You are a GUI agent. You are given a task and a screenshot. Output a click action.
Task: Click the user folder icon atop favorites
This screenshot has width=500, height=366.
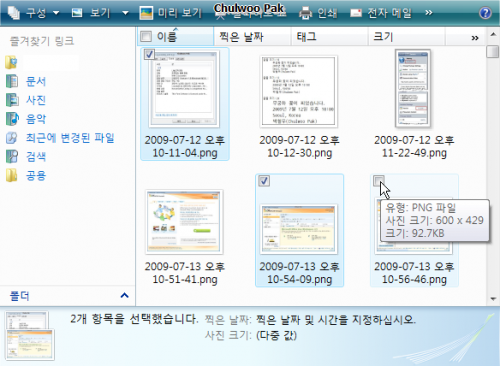point(11,62)
